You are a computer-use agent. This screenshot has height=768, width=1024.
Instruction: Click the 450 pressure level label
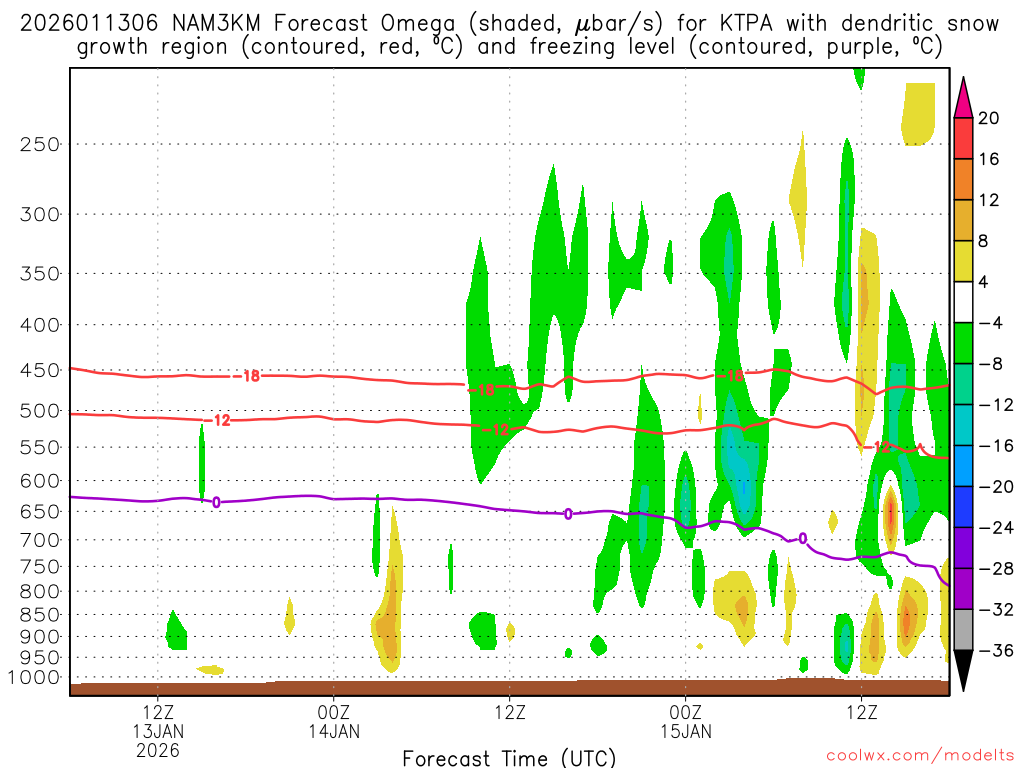tap(40, 370)
